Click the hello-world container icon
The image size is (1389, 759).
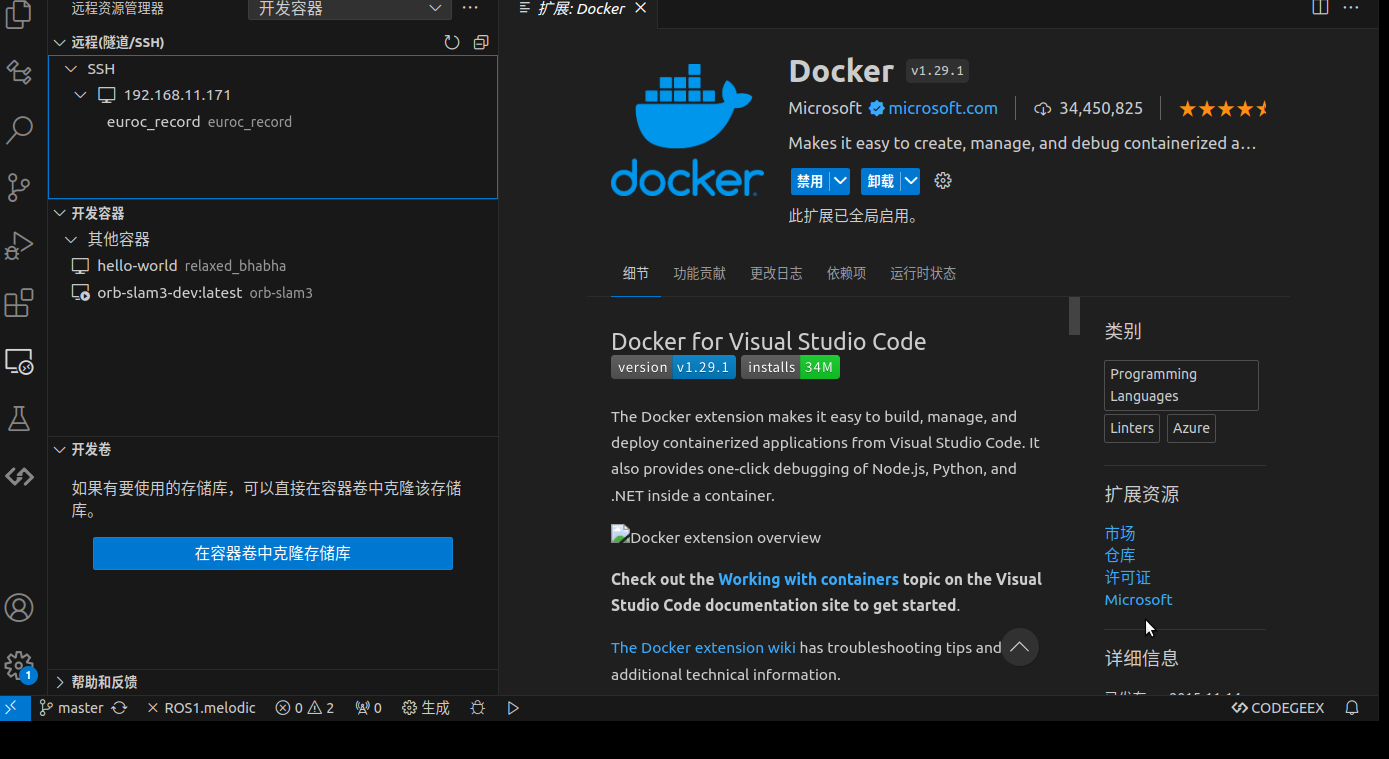(81, 266)
